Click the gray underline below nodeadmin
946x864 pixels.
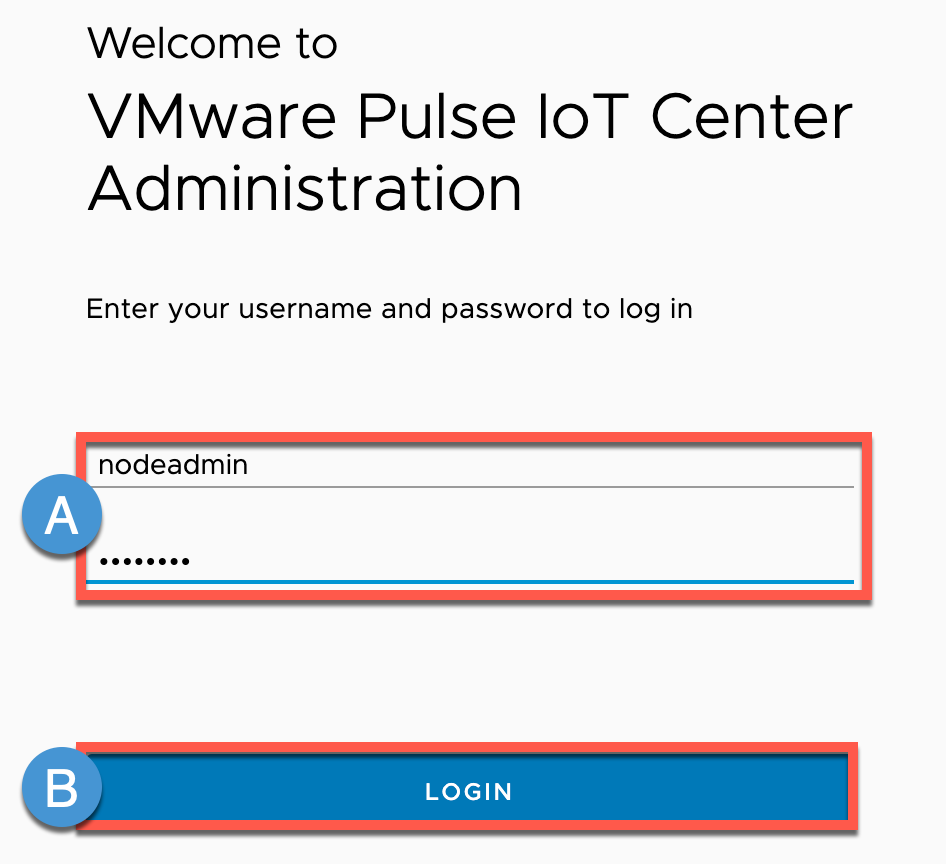[470, 487]
